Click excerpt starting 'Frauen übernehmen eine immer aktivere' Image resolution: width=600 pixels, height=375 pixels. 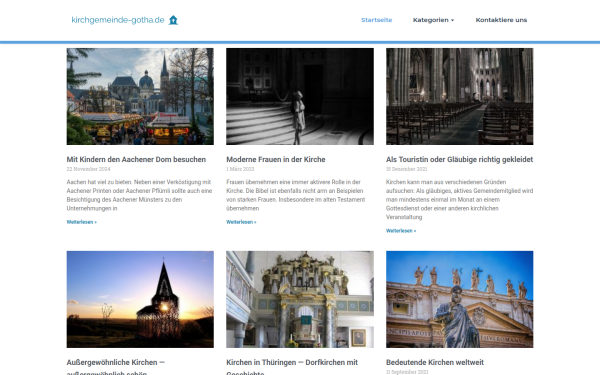tap(296, 195)
